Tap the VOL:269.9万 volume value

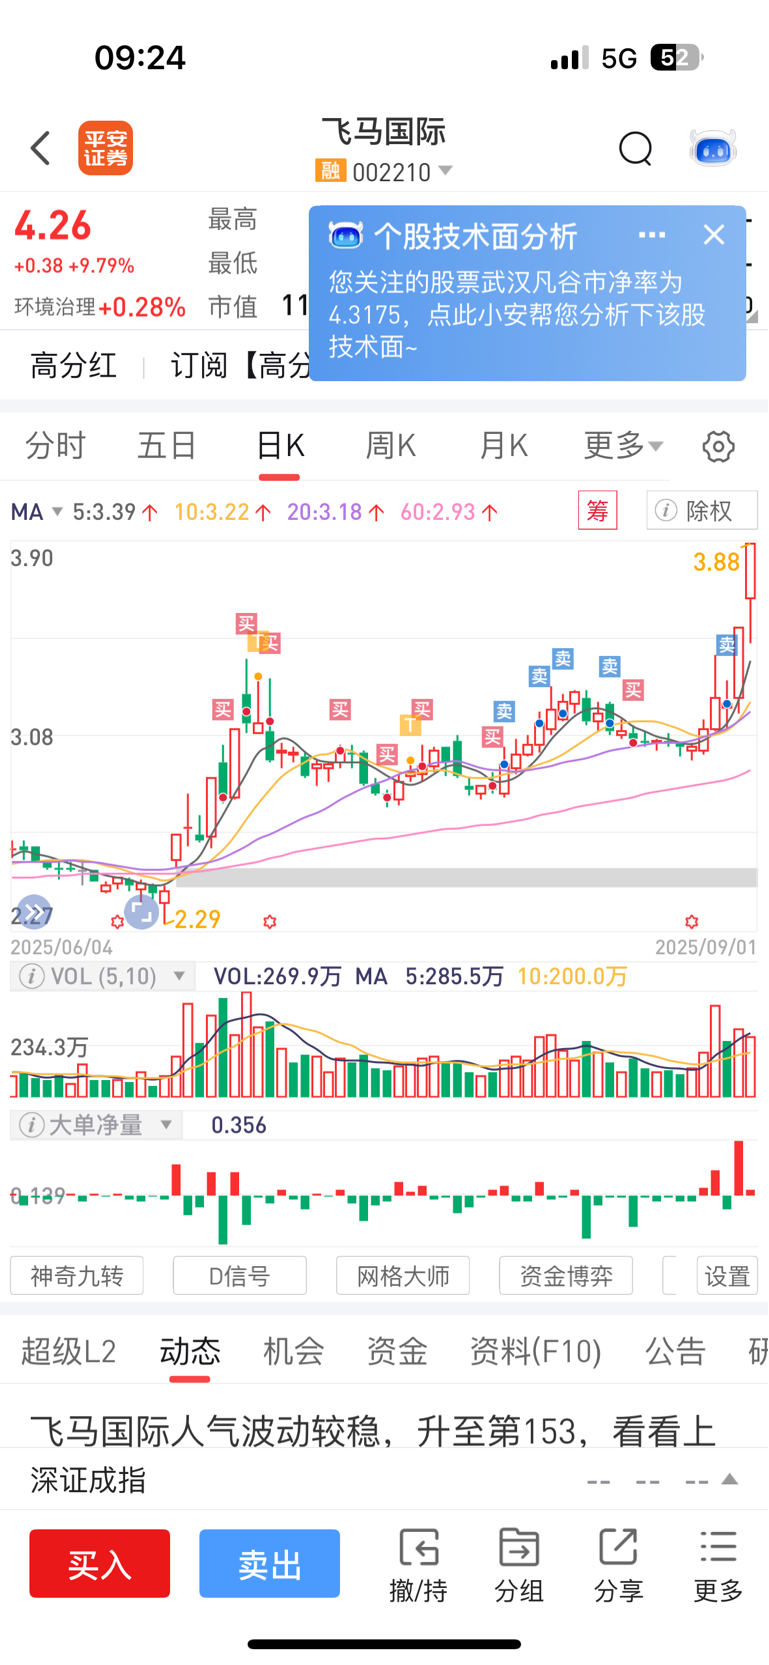coord(277,976)
